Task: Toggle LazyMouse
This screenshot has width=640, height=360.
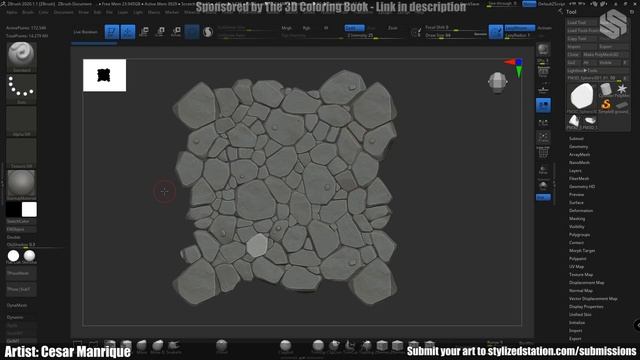Action: [520, 28]
